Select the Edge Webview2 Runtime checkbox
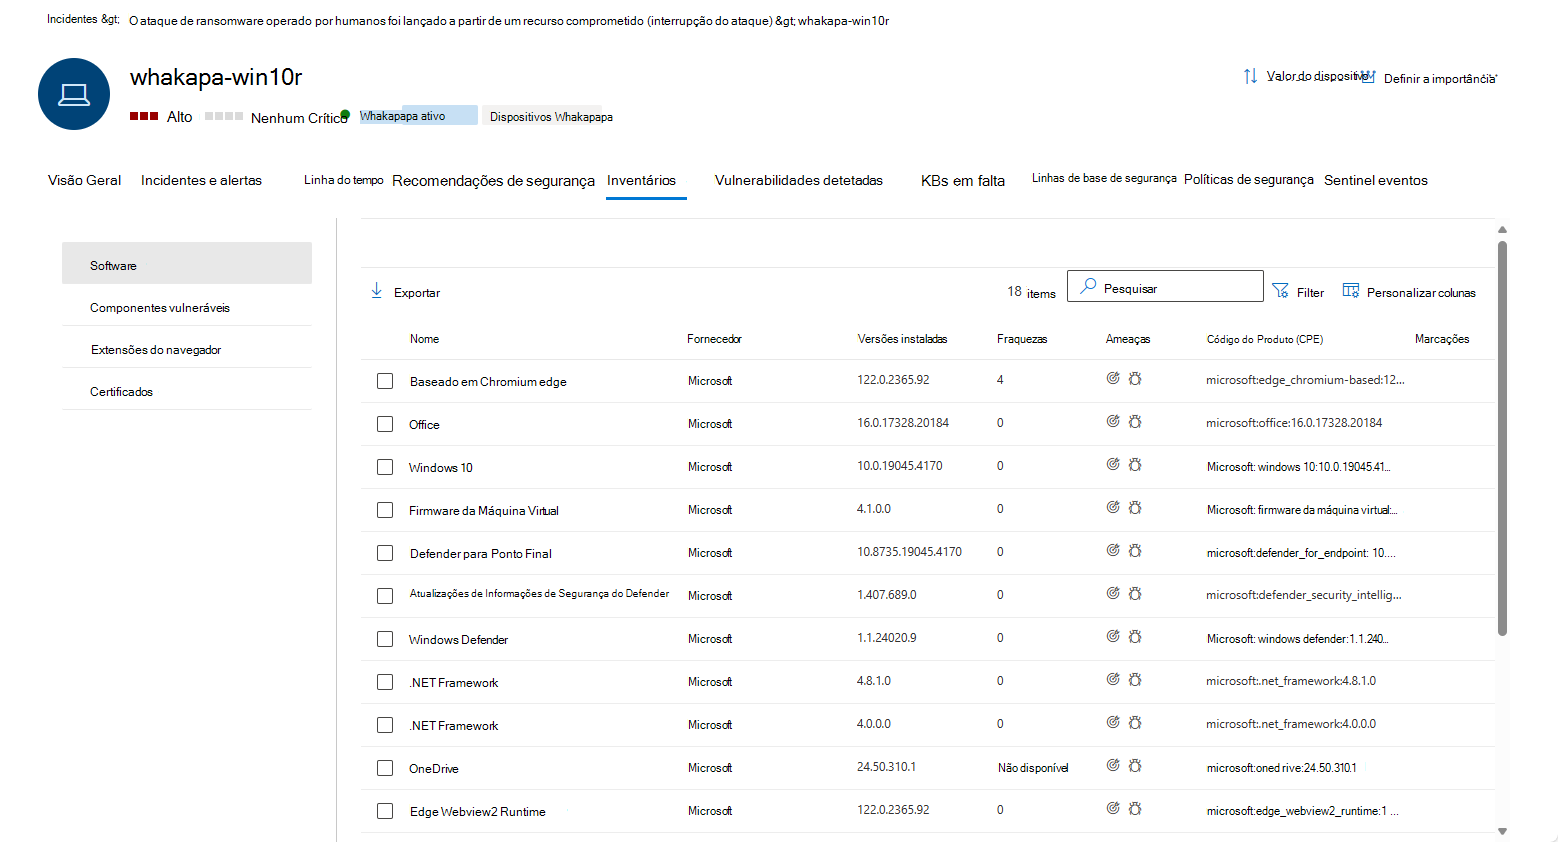The width and height of the screenshot is (1558, 842). (385, 811)
